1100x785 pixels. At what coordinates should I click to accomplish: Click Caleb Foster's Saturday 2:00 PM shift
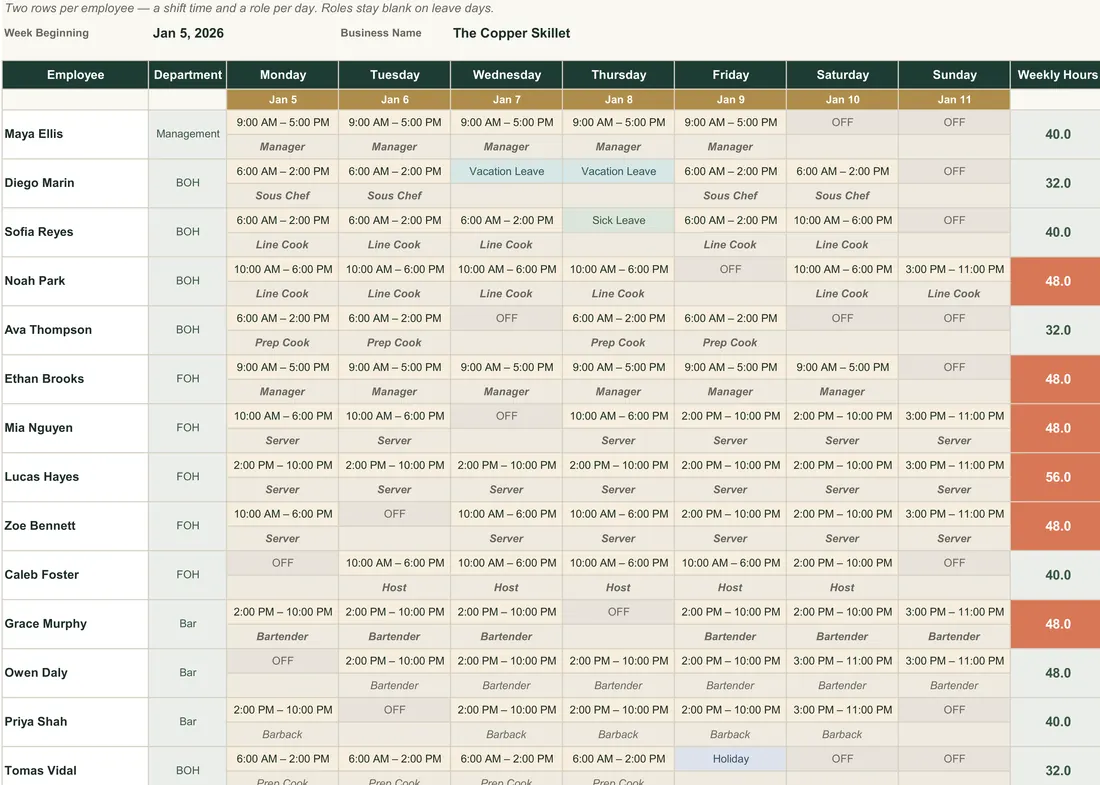coord(843,563)
